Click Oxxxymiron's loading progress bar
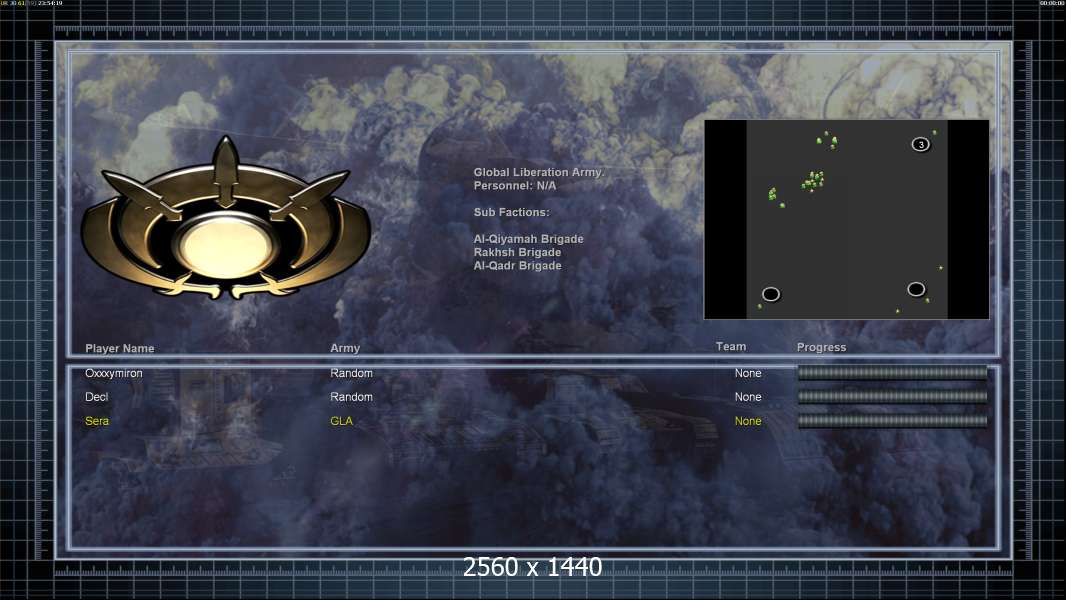The image size is (1066, 600). 892,372
